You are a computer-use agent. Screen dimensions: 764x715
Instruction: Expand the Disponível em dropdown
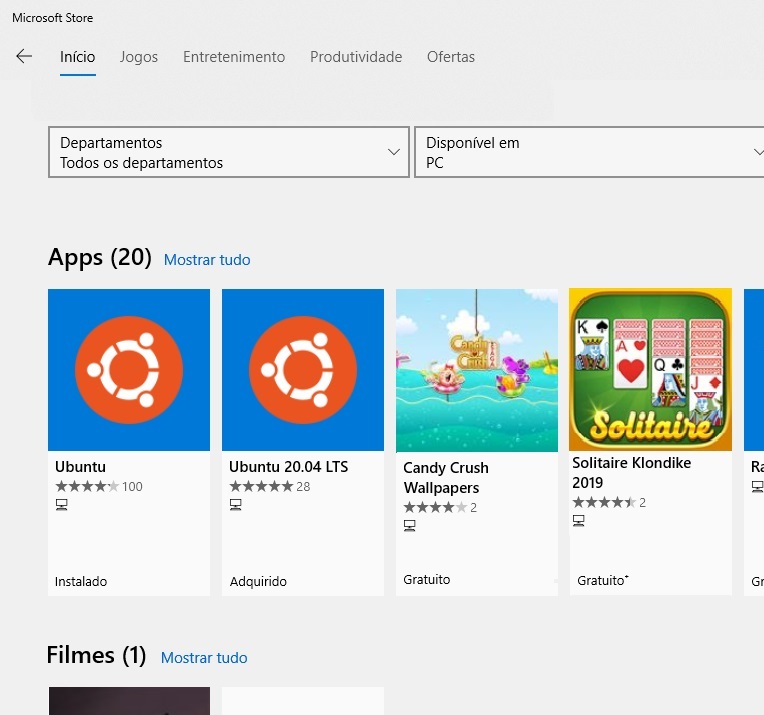tap(590, 152)
